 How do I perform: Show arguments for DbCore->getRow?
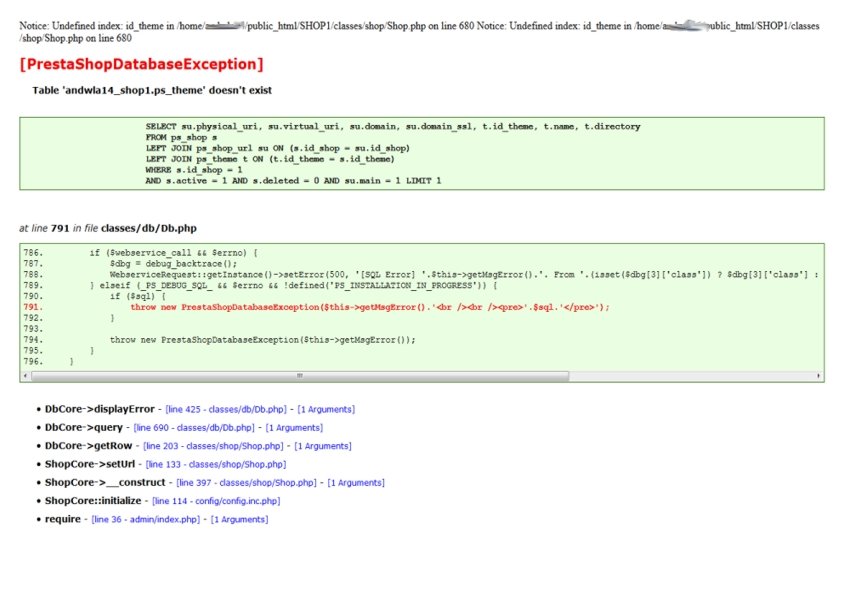coord(323,446)
